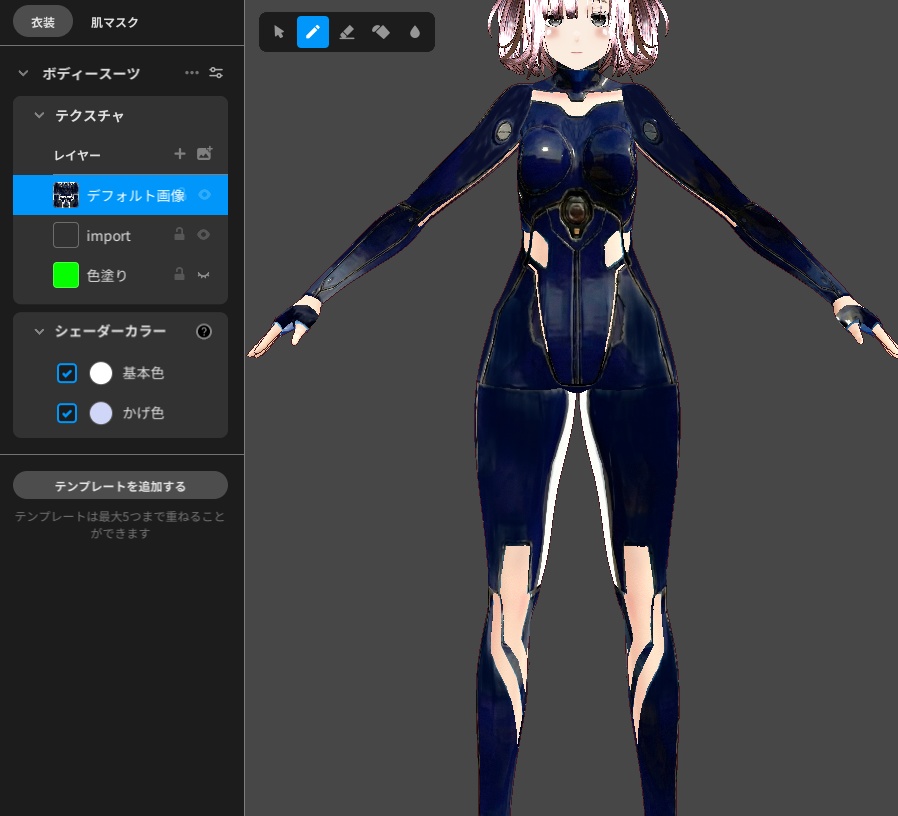Hide the デフォルト画像 layer
Screen dimensions: 898x816
coord(204,195)
